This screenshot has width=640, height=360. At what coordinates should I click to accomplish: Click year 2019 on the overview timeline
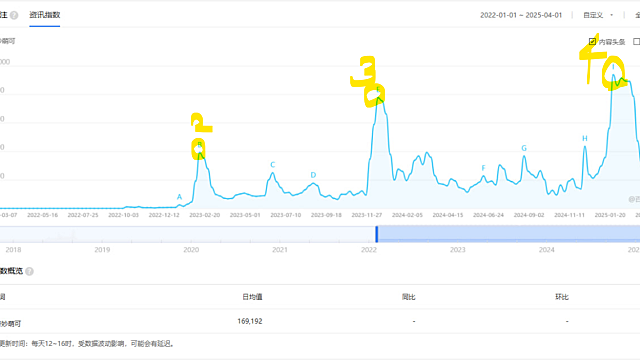(102, 250)
